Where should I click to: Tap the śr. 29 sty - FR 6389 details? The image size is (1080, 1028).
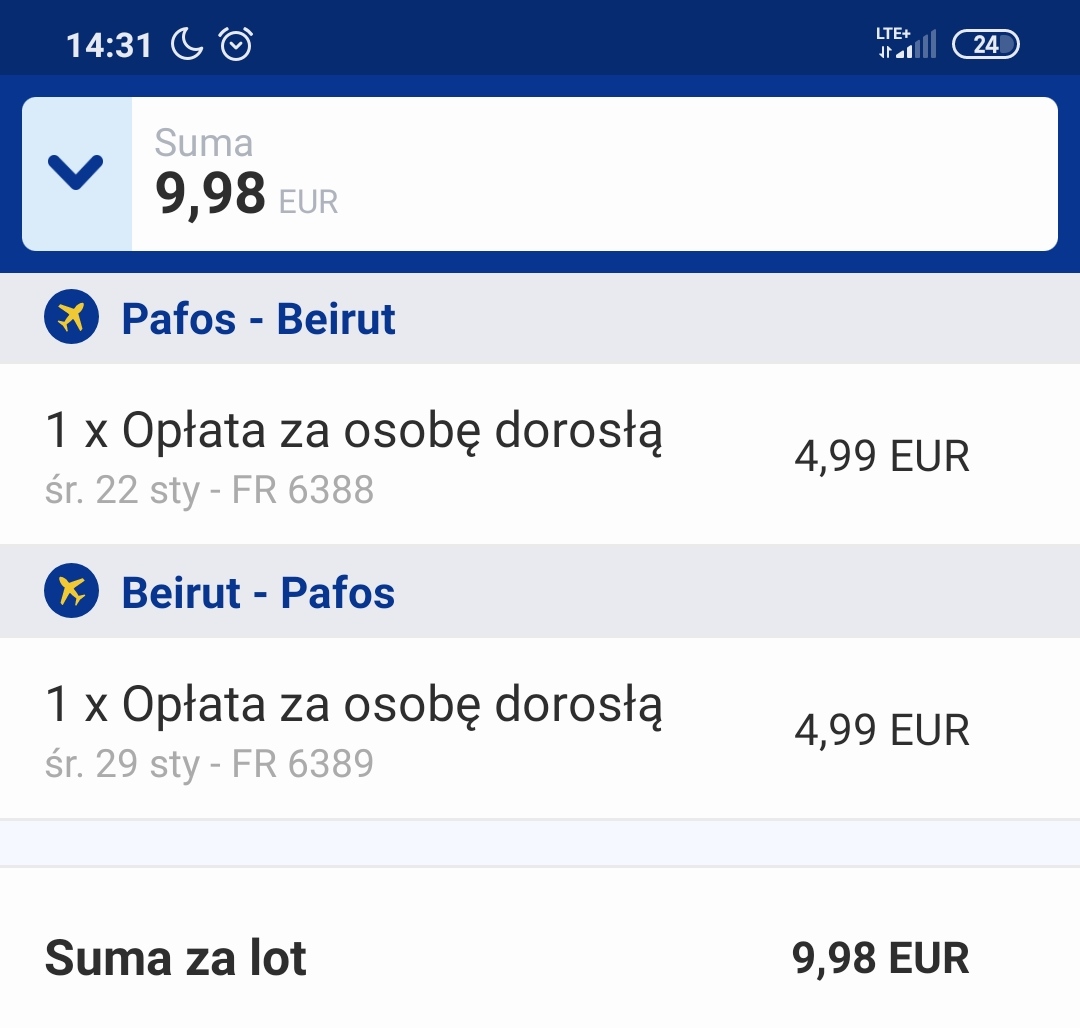pos(209,764)
